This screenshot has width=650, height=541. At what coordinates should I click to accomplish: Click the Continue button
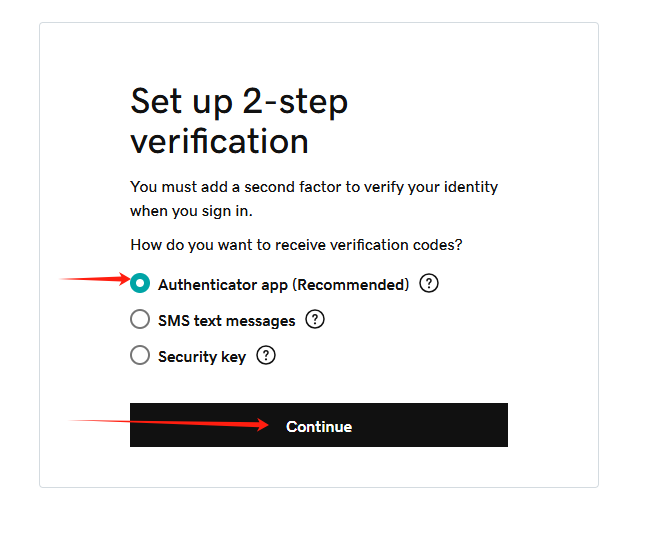coord(319,425)
